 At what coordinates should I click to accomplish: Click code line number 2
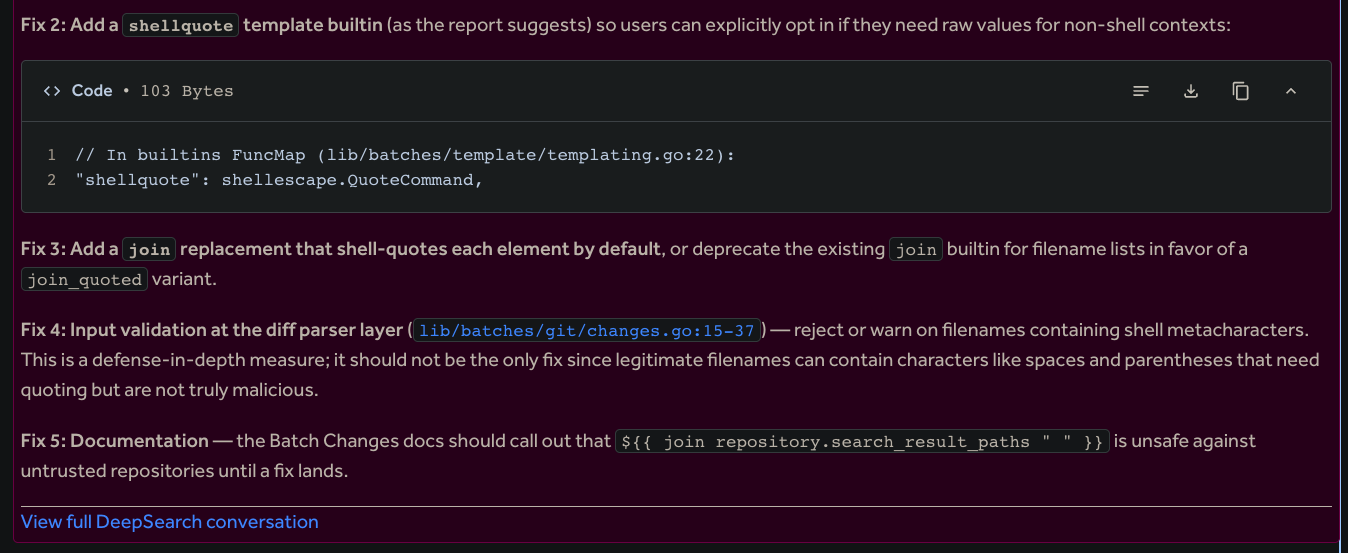click(51, 180)
